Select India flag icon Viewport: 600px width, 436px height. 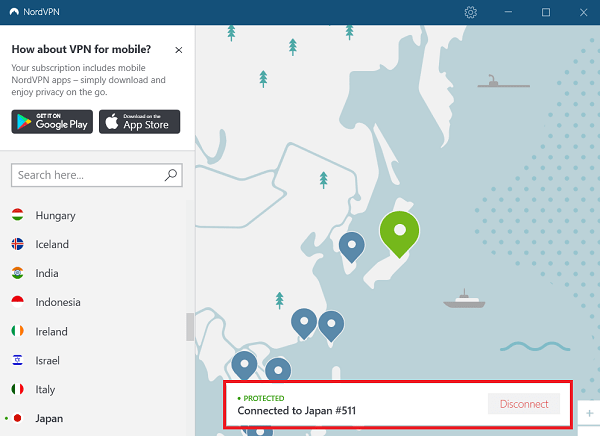pos(18,273)
